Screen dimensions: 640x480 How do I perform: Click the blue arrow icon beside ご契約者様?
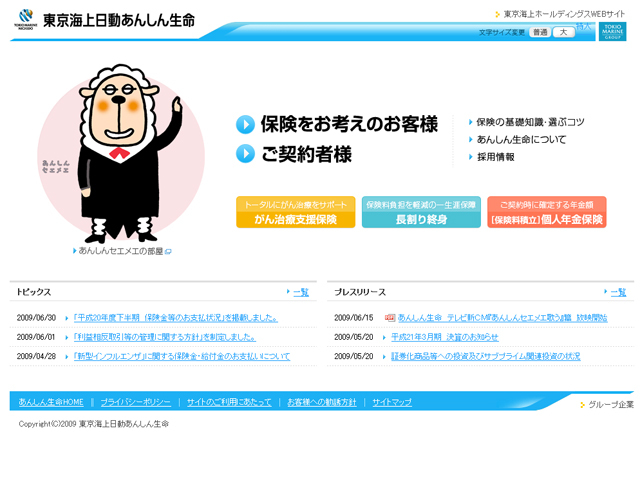pyautogui.click(x=245, y=154)
